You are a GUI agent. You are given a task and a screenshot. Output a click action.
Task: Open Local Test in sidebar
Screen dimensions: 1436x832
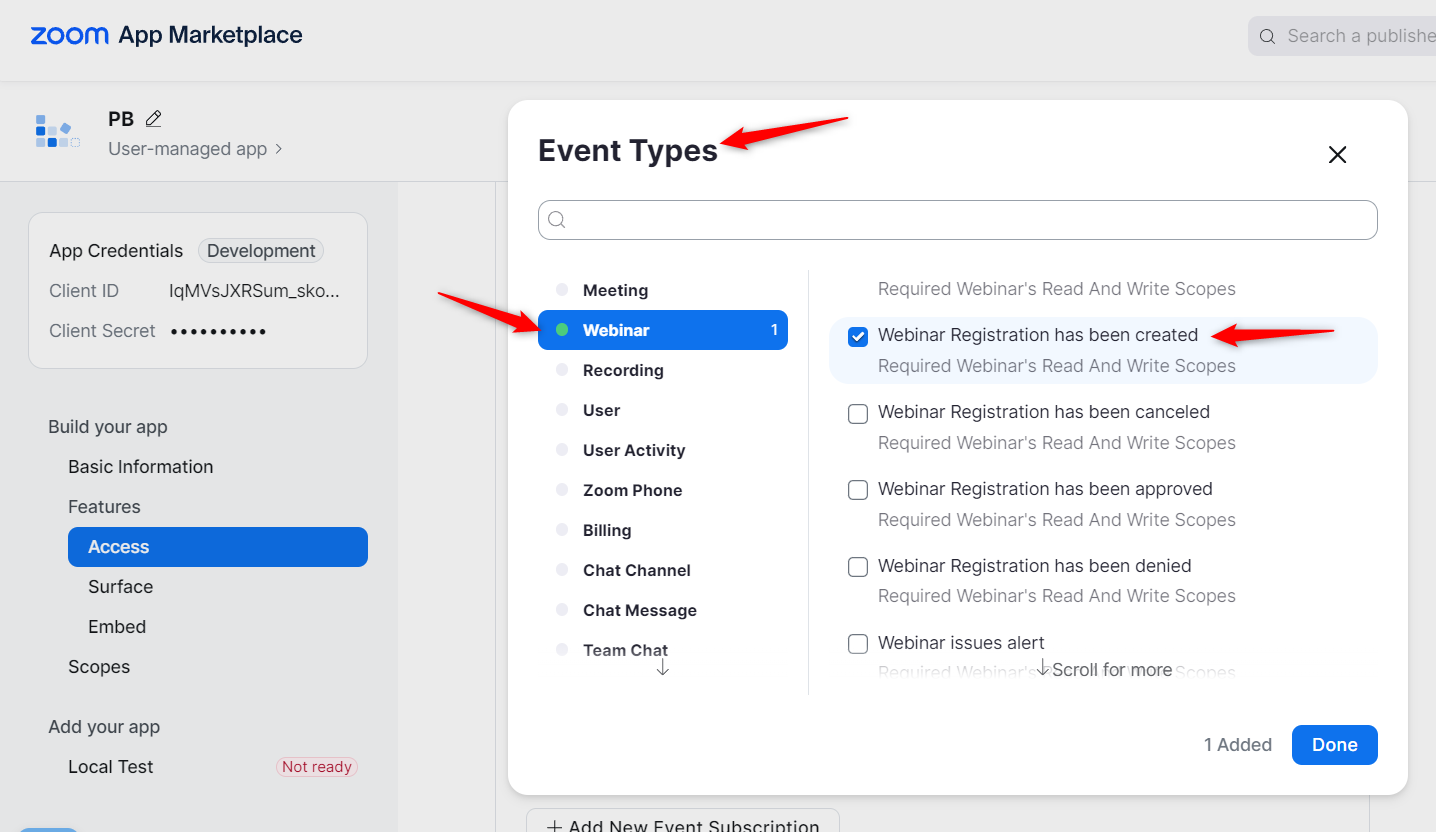tap(111, 767)
